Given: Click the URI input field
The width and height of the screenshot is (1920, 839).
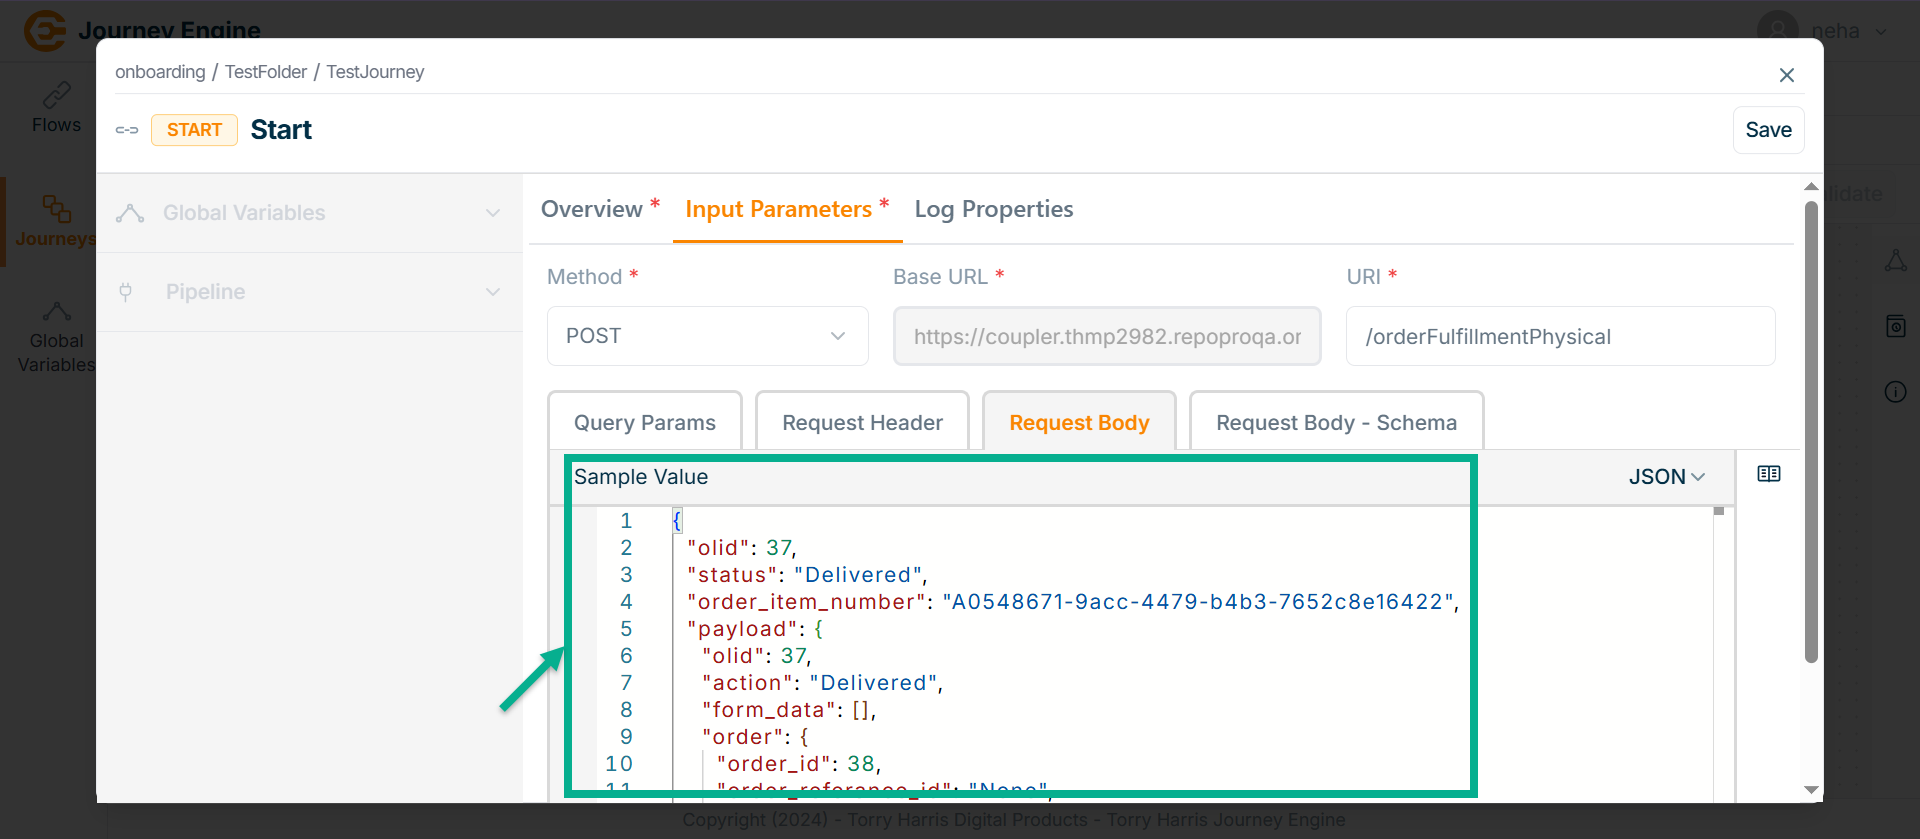Looking at the screenshot, I should click(1559, 337).
